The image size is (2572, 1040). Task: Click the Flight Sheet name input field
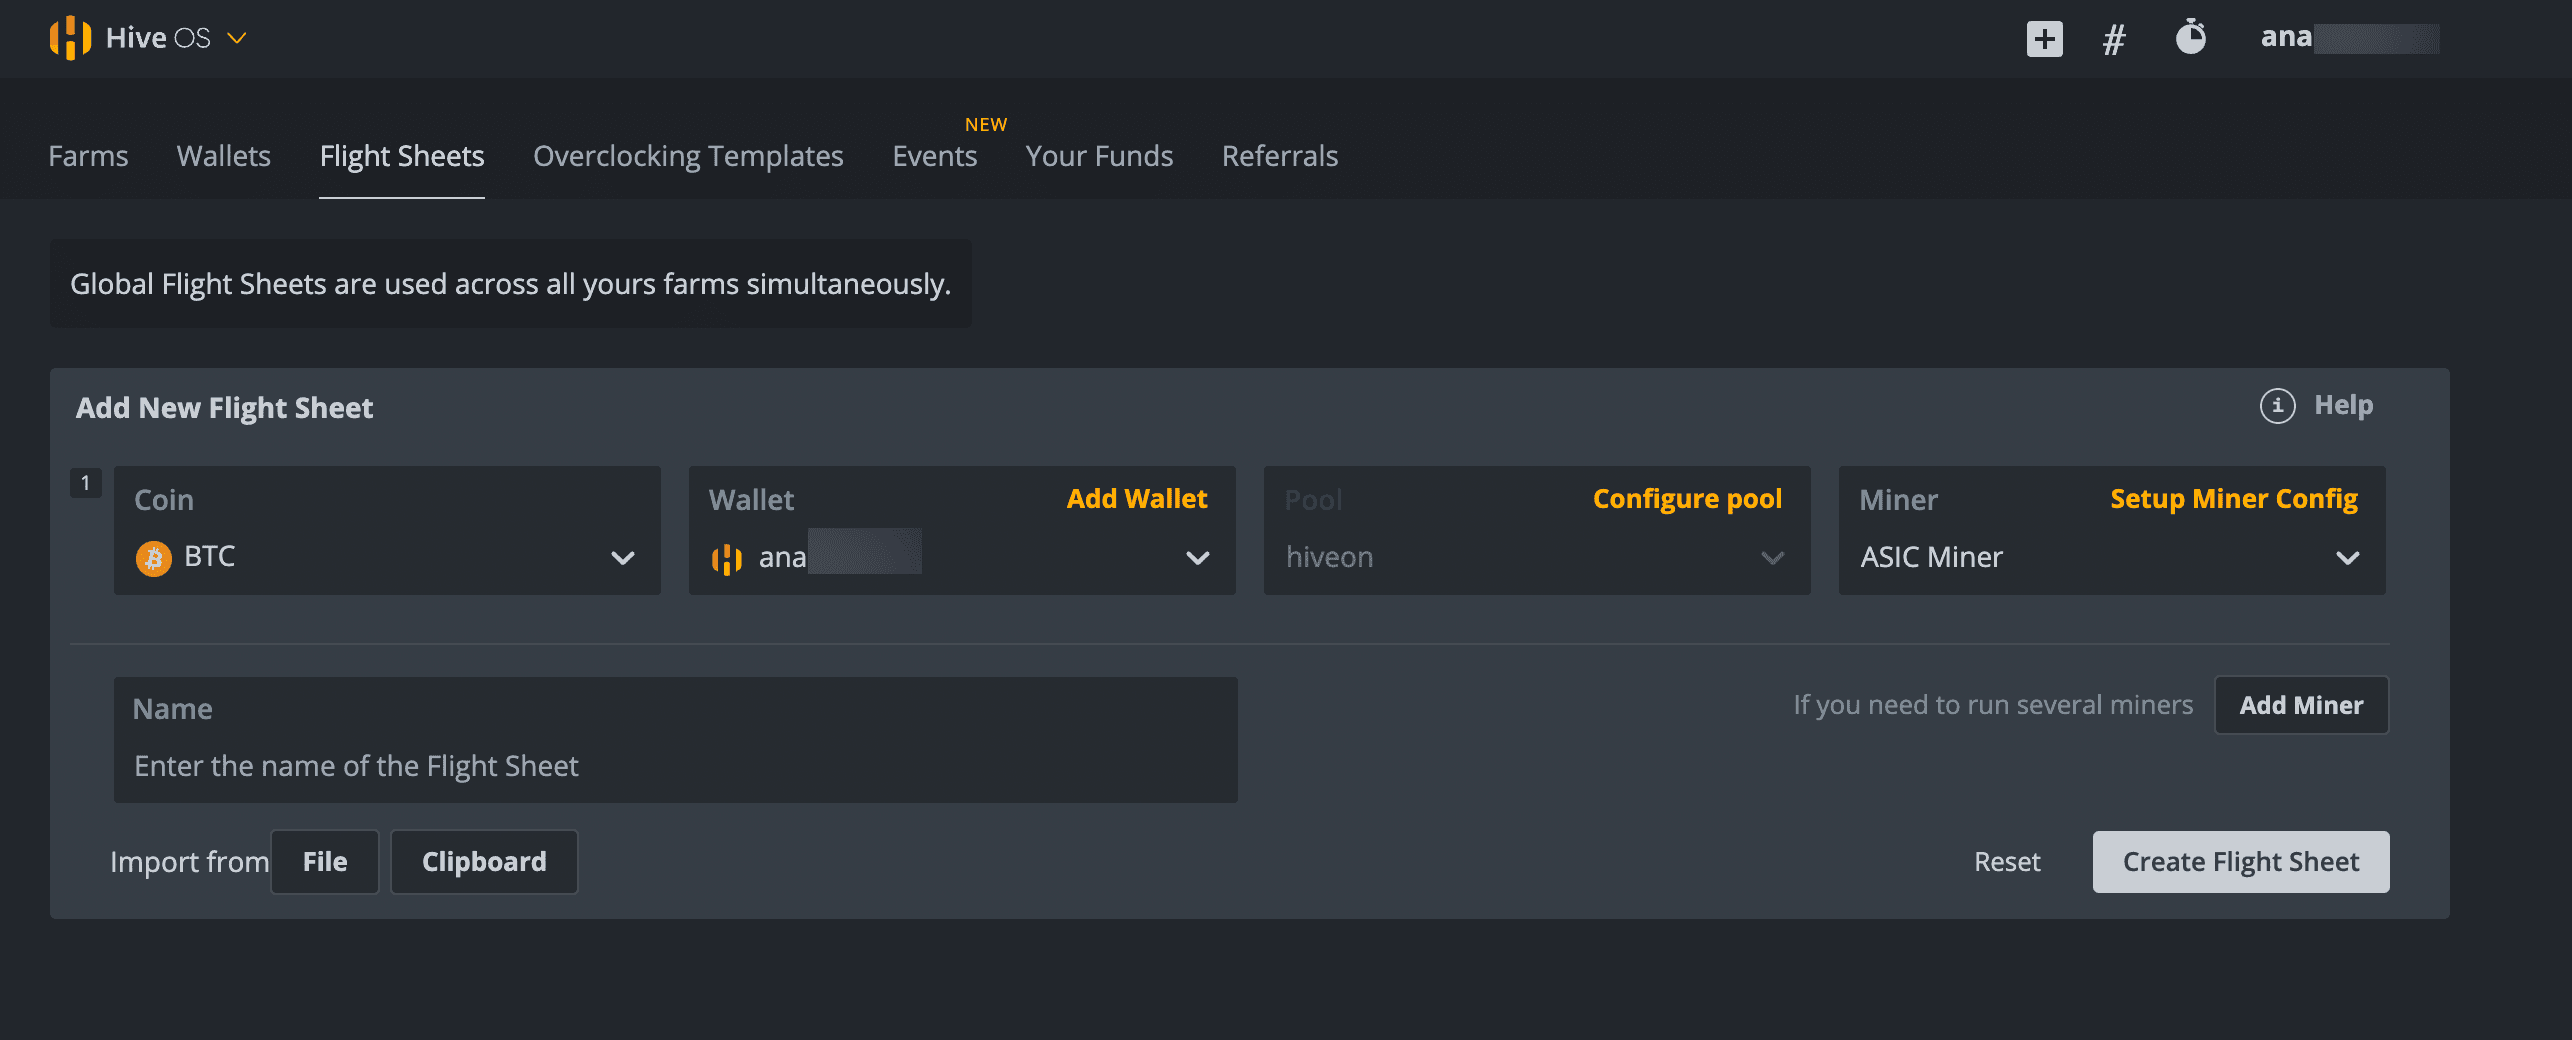coord(675,740)
